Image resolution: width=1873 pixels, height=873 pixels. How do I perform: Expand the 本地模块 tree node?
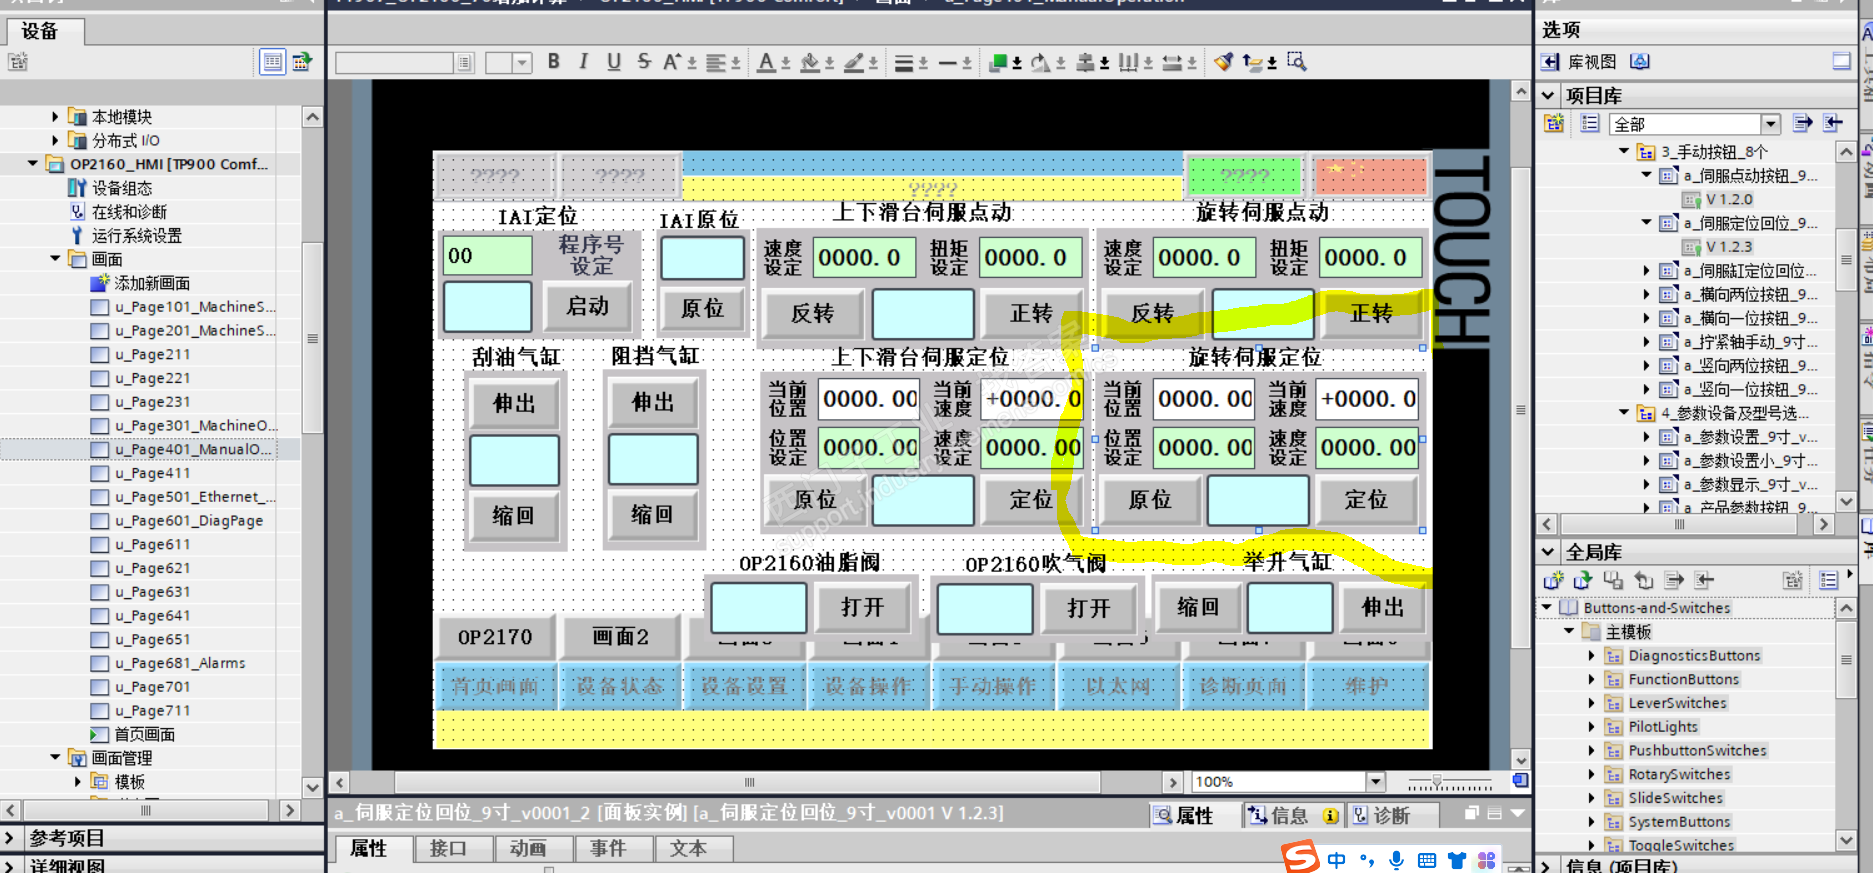(55, 117)
